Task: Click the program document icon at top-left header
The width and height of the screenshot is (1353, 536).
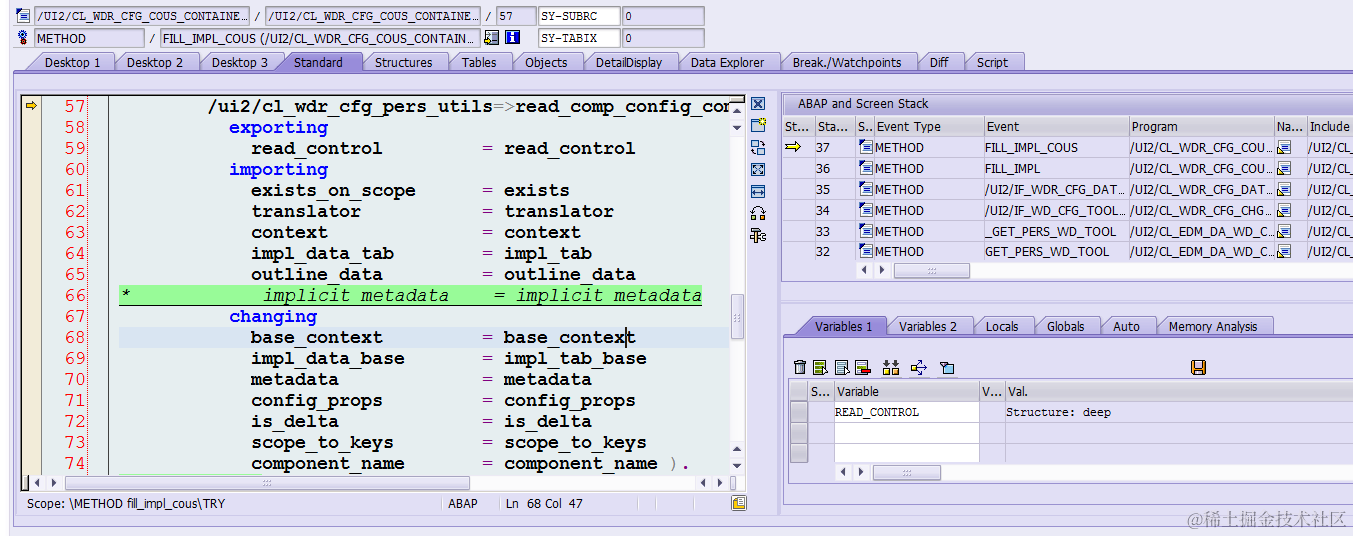Action: (x=23, y=16)
